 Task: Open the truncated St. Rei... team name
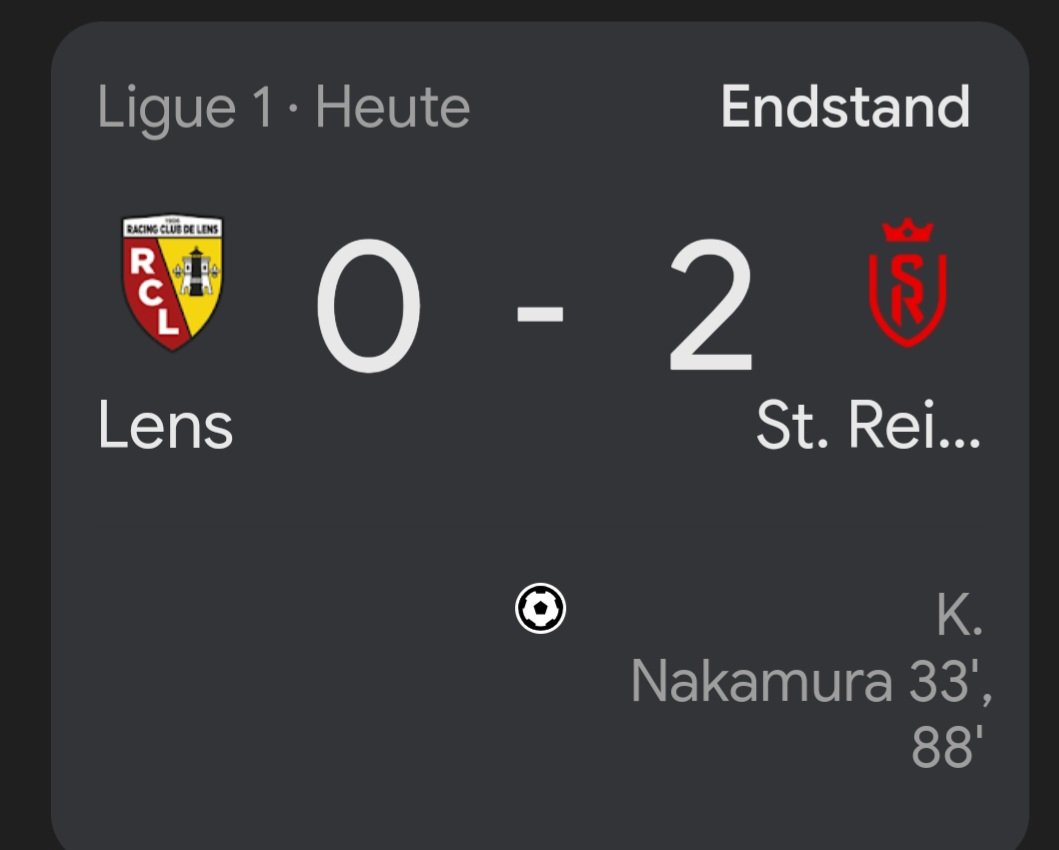tap(868, 425)
